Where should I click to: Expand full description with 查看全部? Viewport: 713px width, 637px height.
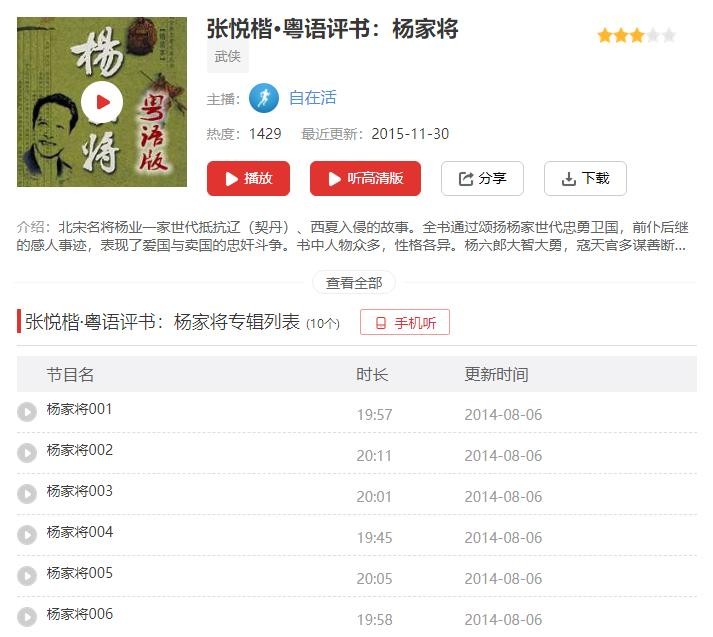click(354, 283)
